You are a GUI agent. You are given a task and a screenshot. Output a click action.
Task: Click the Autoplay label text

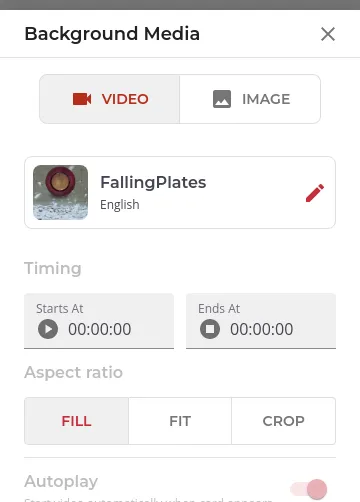(x=61, y=482)
